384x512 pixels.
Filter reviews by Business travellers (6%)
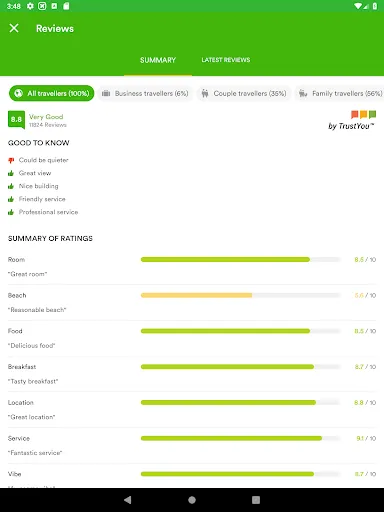click(145, 93)
